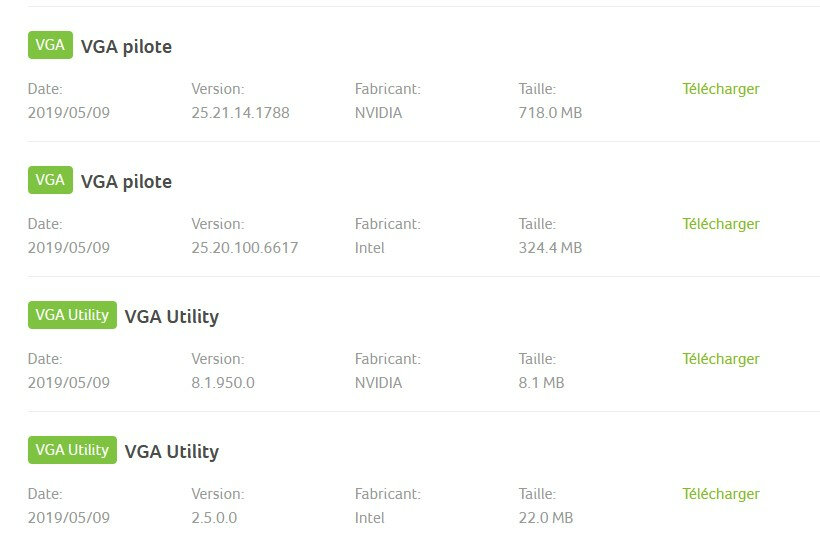
Task: Open the VGA pilote title for Intel driver
Action: [x=126, y=182]
